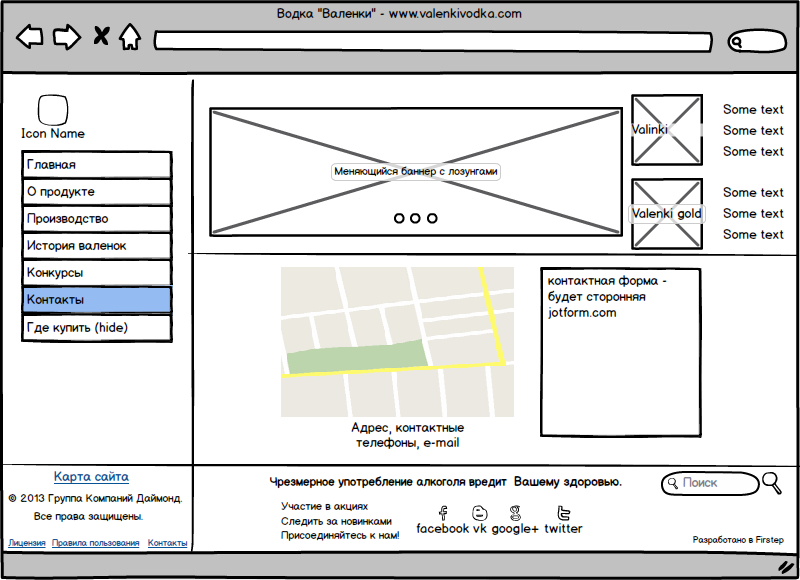Select the third banner slide dot
The width and height of the screenshot is (800, 580).
(x=432, y=218)
